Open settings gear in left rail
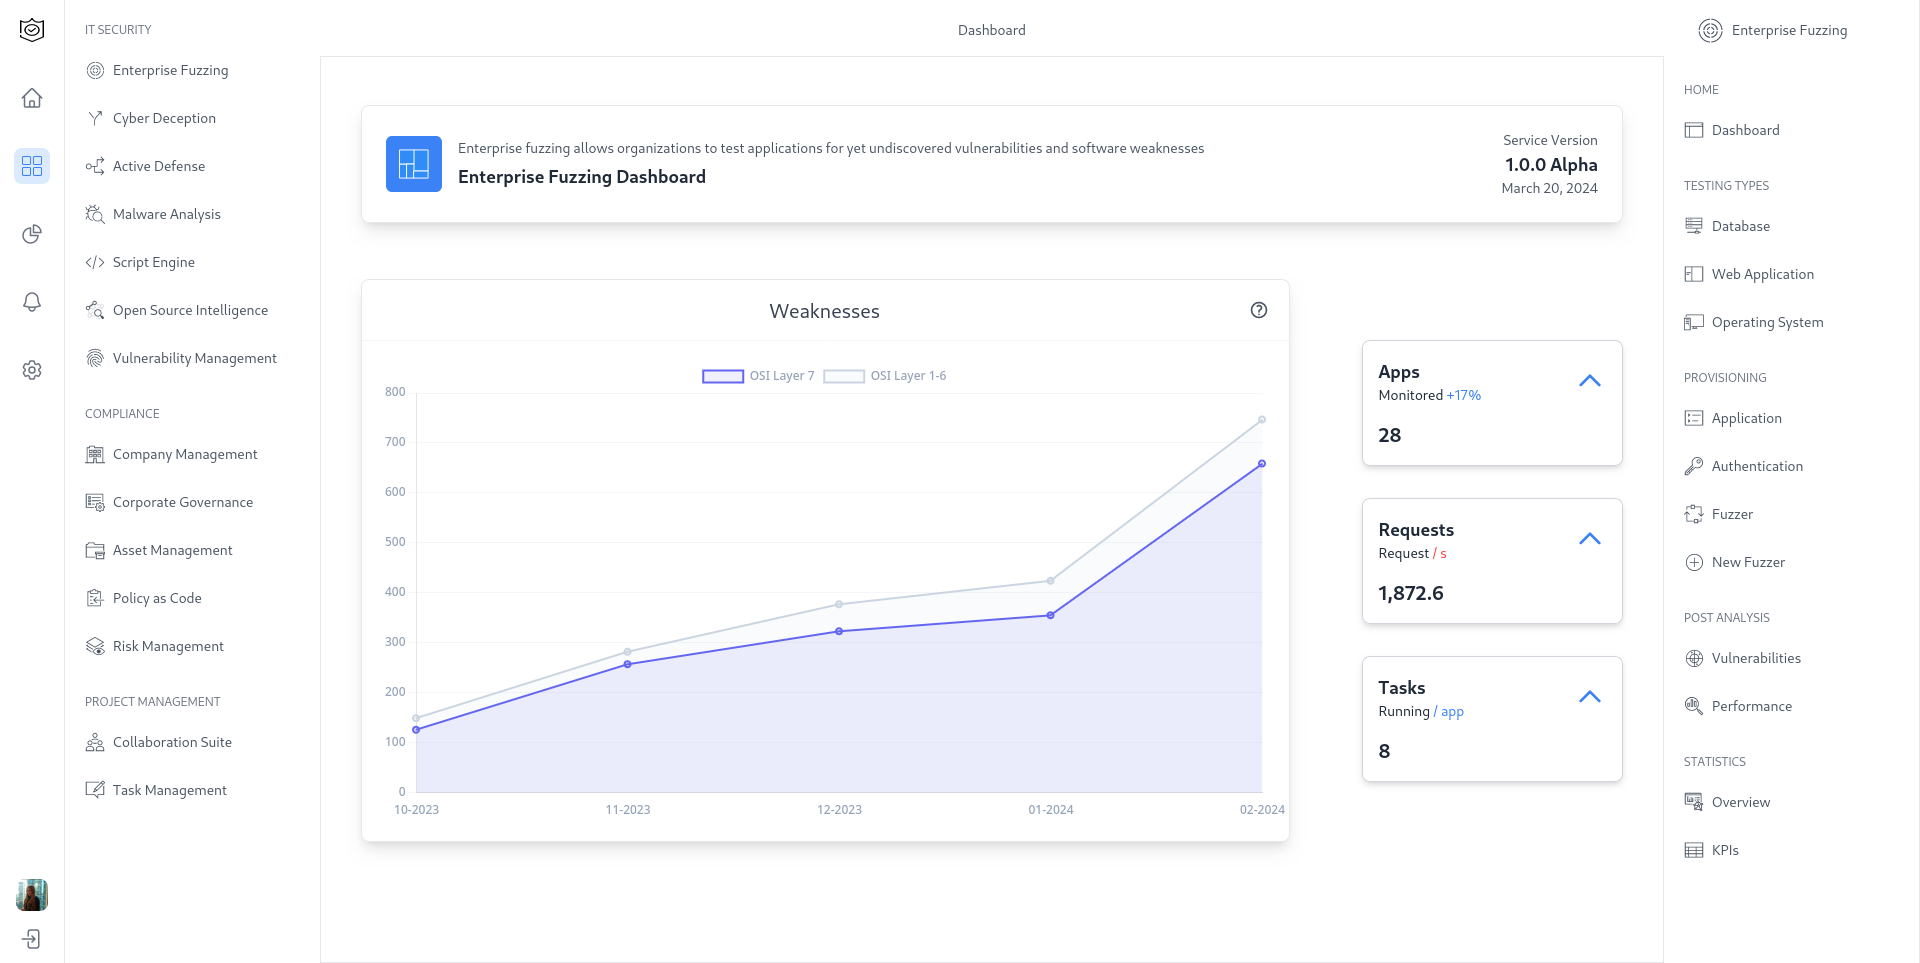This screenshot has height=963, width=1920. pyautogui.click(x=32, y=370)
